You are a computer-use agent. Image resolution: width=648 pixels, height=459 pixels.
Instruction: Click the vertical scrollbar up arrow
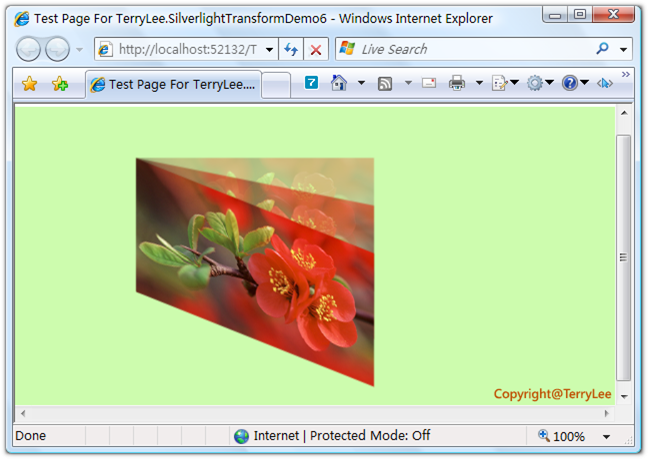click(x=624, y=113)
